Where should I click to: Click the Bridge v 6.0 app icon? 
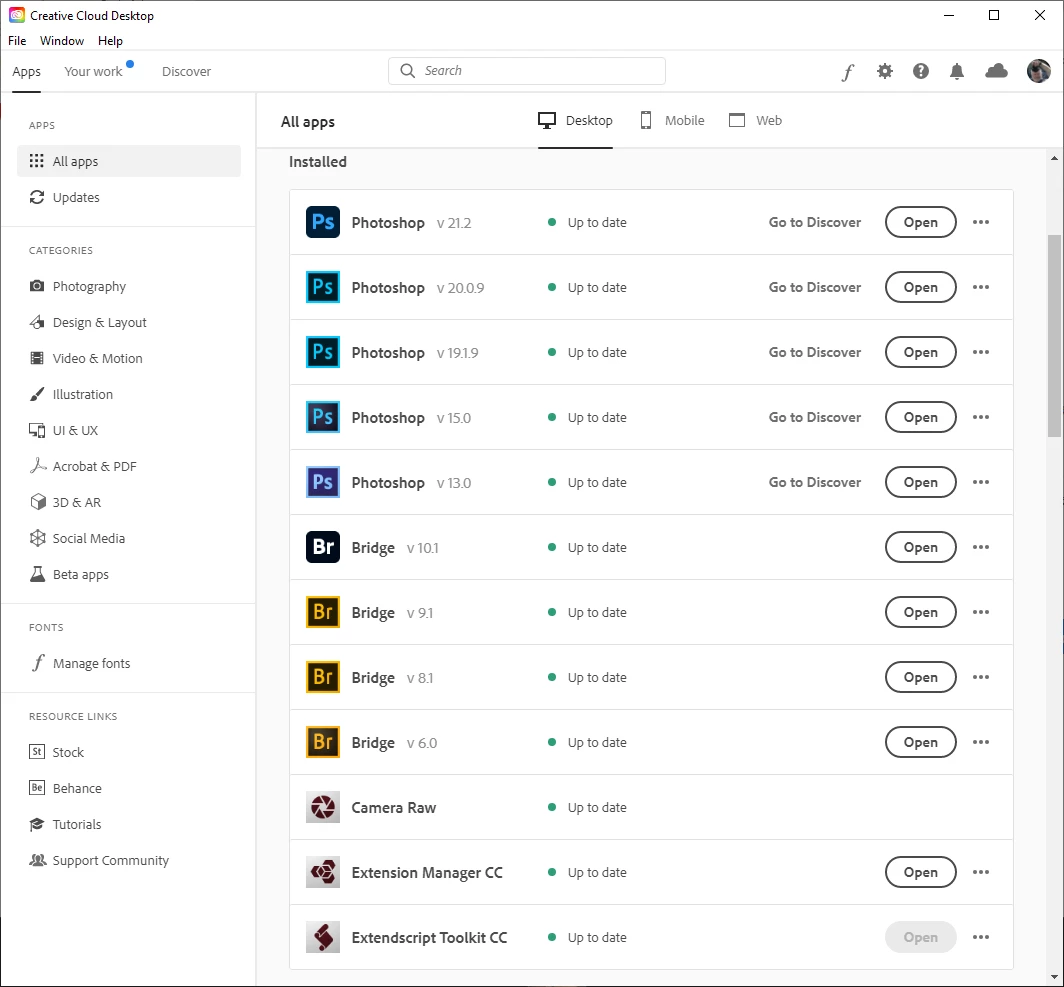pos(322,742)
